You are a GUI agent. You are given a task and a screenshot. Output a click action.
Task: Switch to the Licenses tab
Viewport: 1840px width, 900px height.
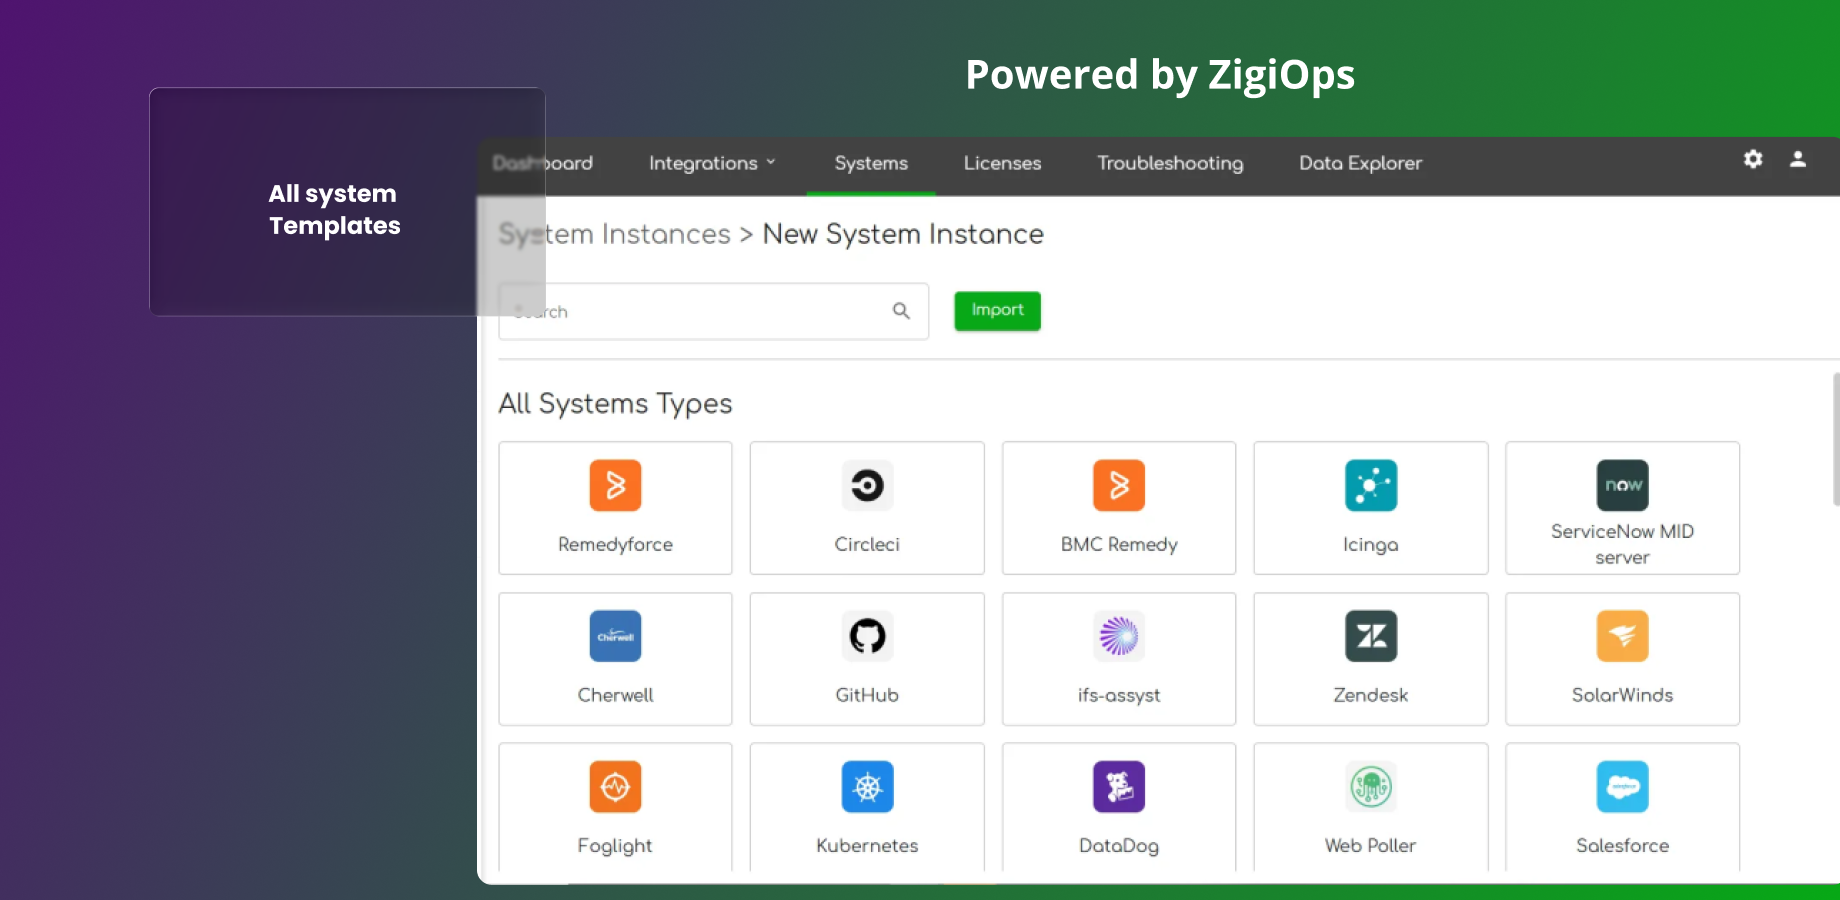point(1002,163)
